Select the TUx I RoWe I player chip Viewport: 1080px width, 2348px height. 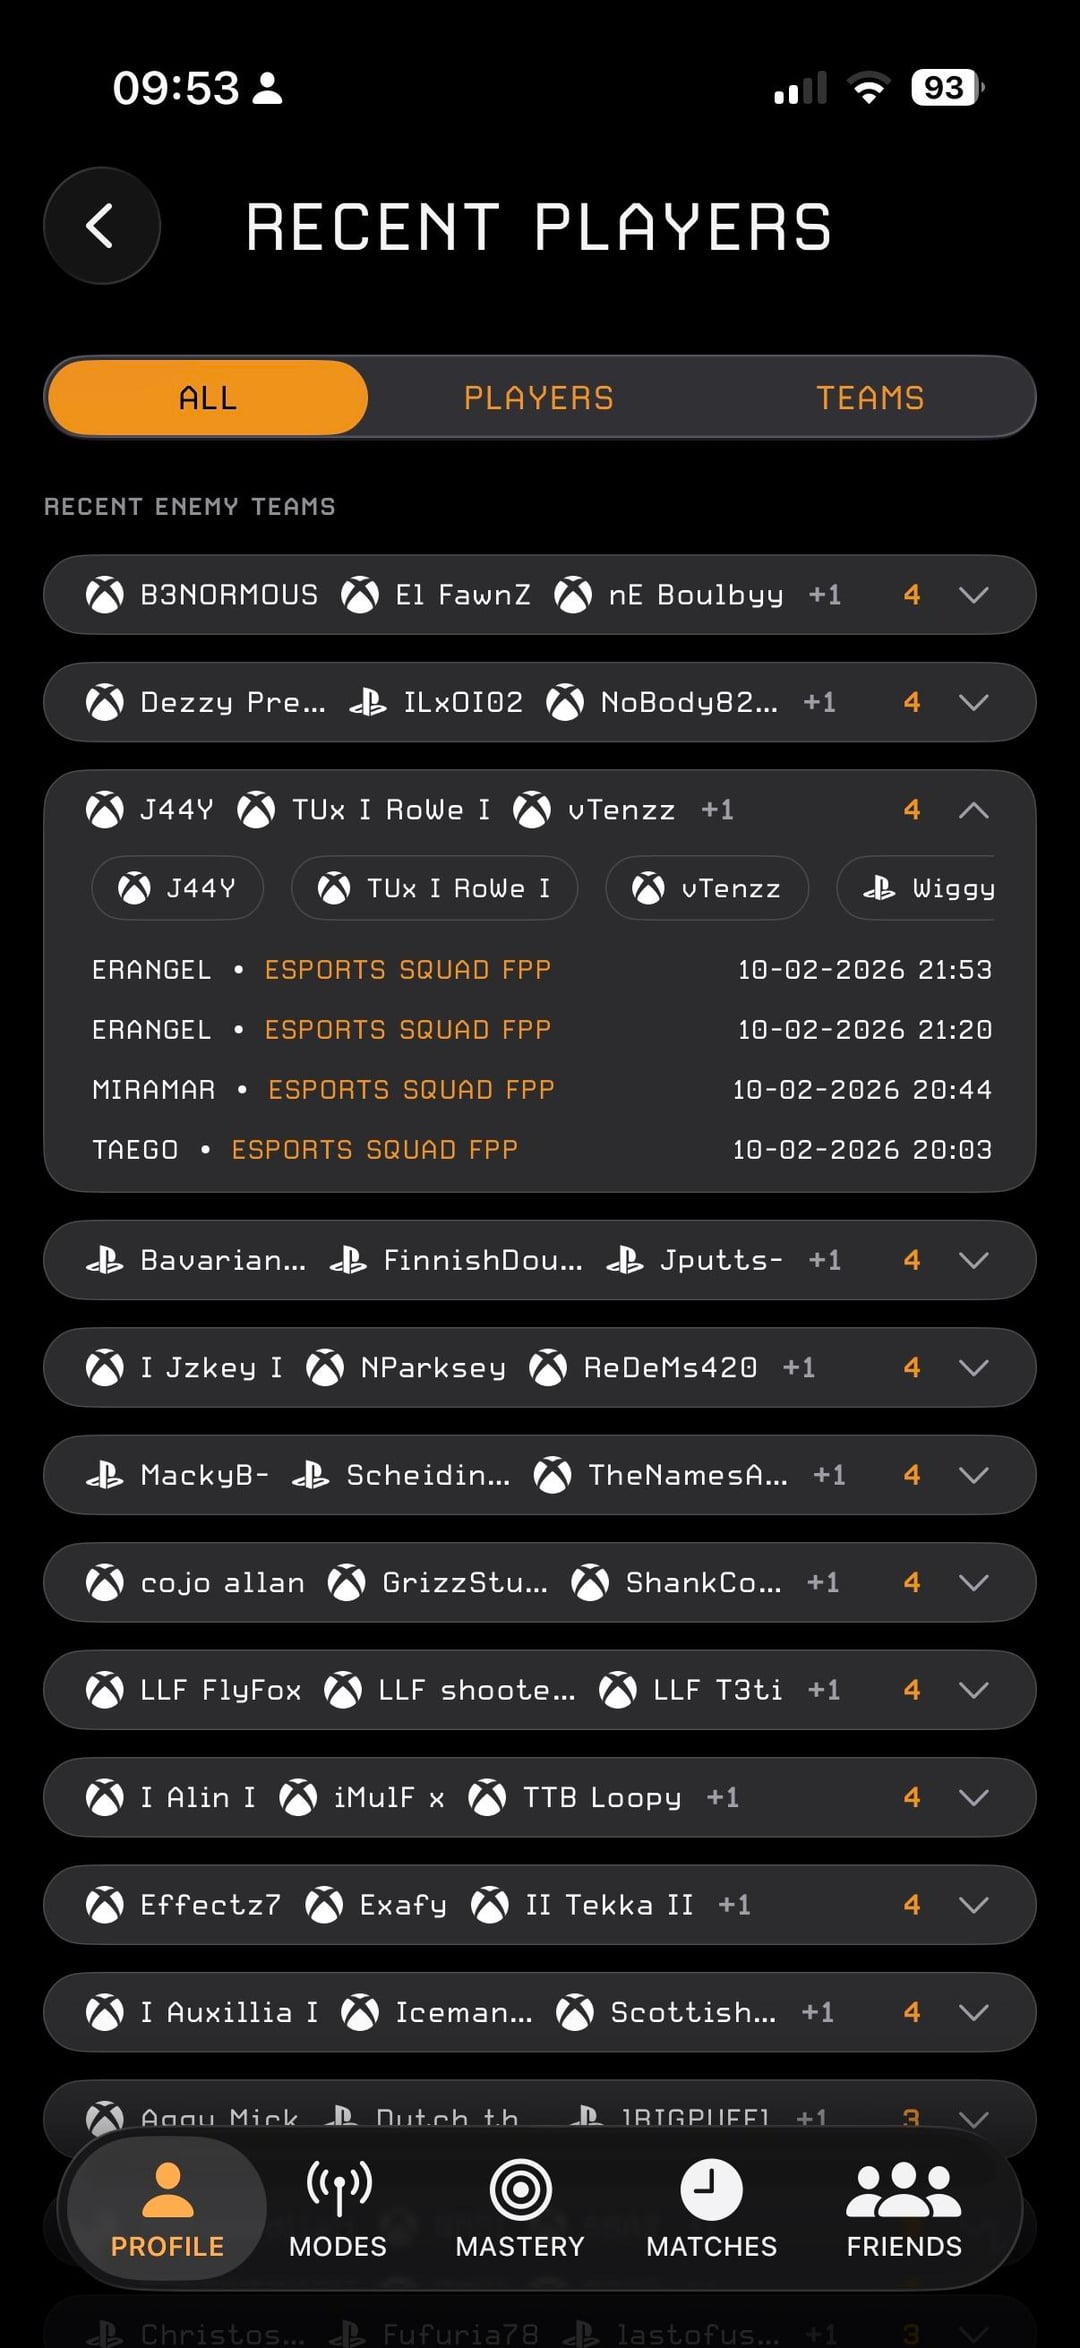pos(435,888)
